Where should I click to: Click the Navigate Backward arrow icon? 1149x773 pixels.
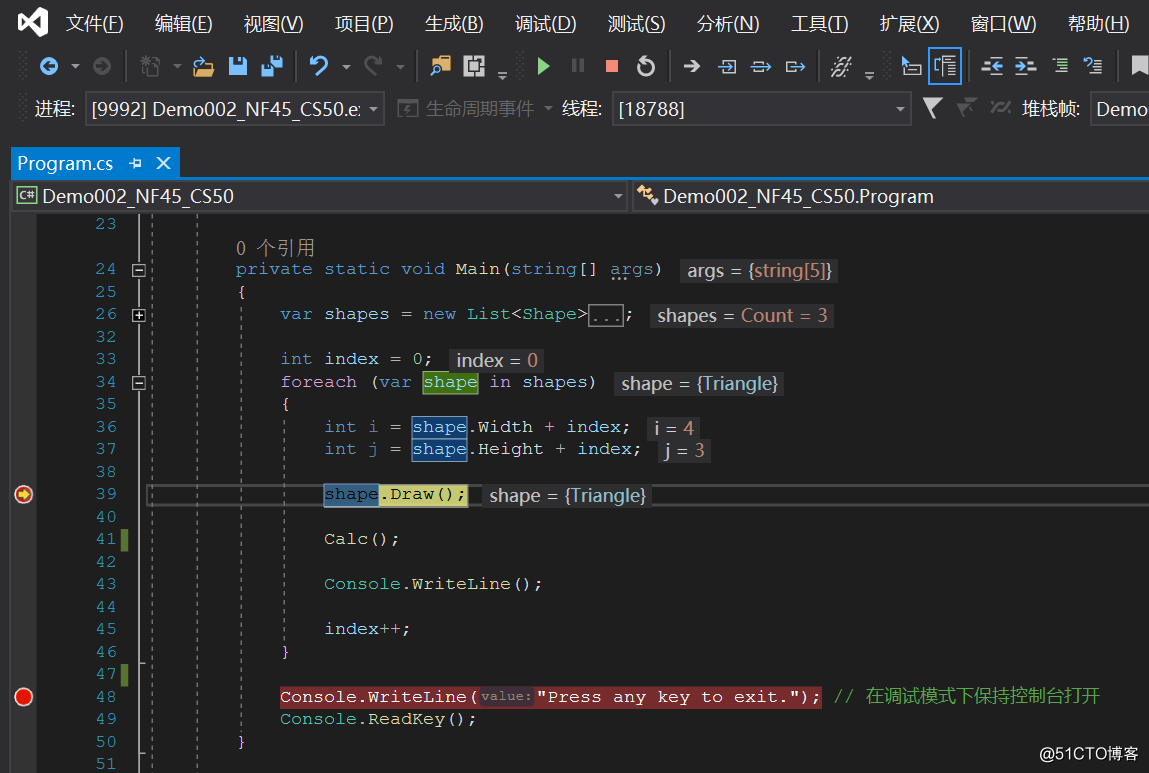tap(48, 67)
